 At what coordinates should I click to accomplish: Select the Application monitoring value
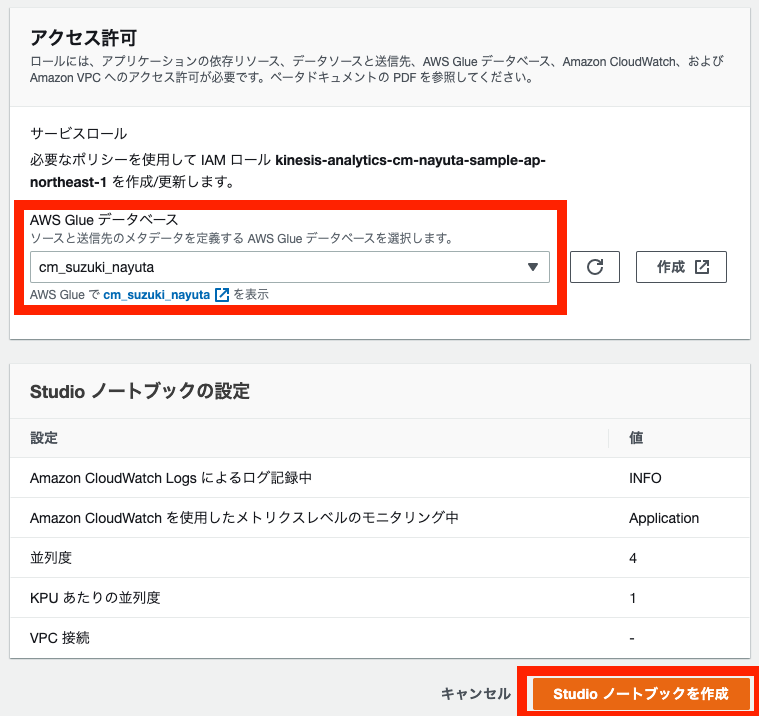point(664,518)
